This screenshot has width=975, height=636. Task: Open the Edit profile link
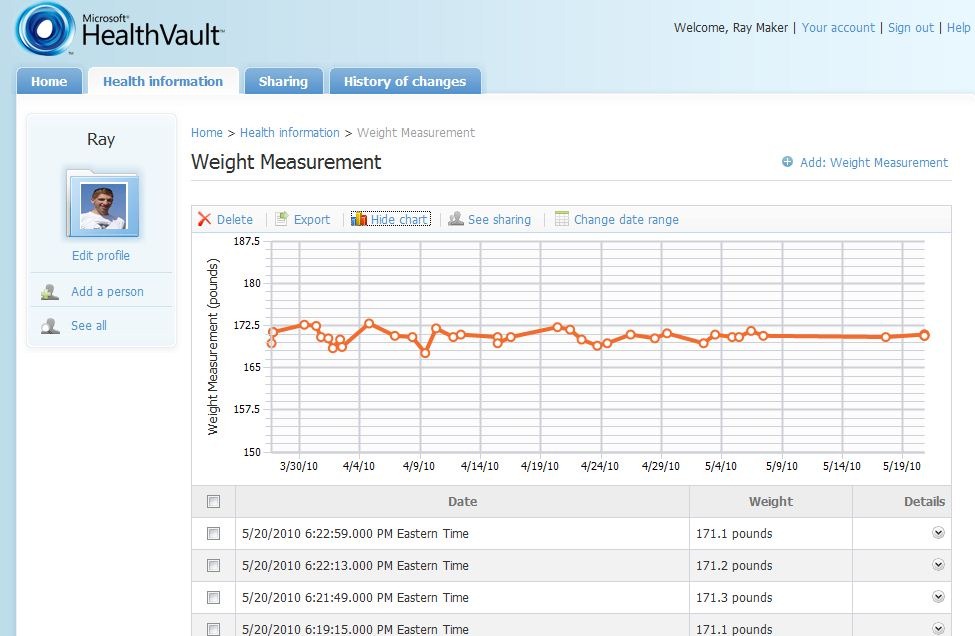click(x=101, y=256)
